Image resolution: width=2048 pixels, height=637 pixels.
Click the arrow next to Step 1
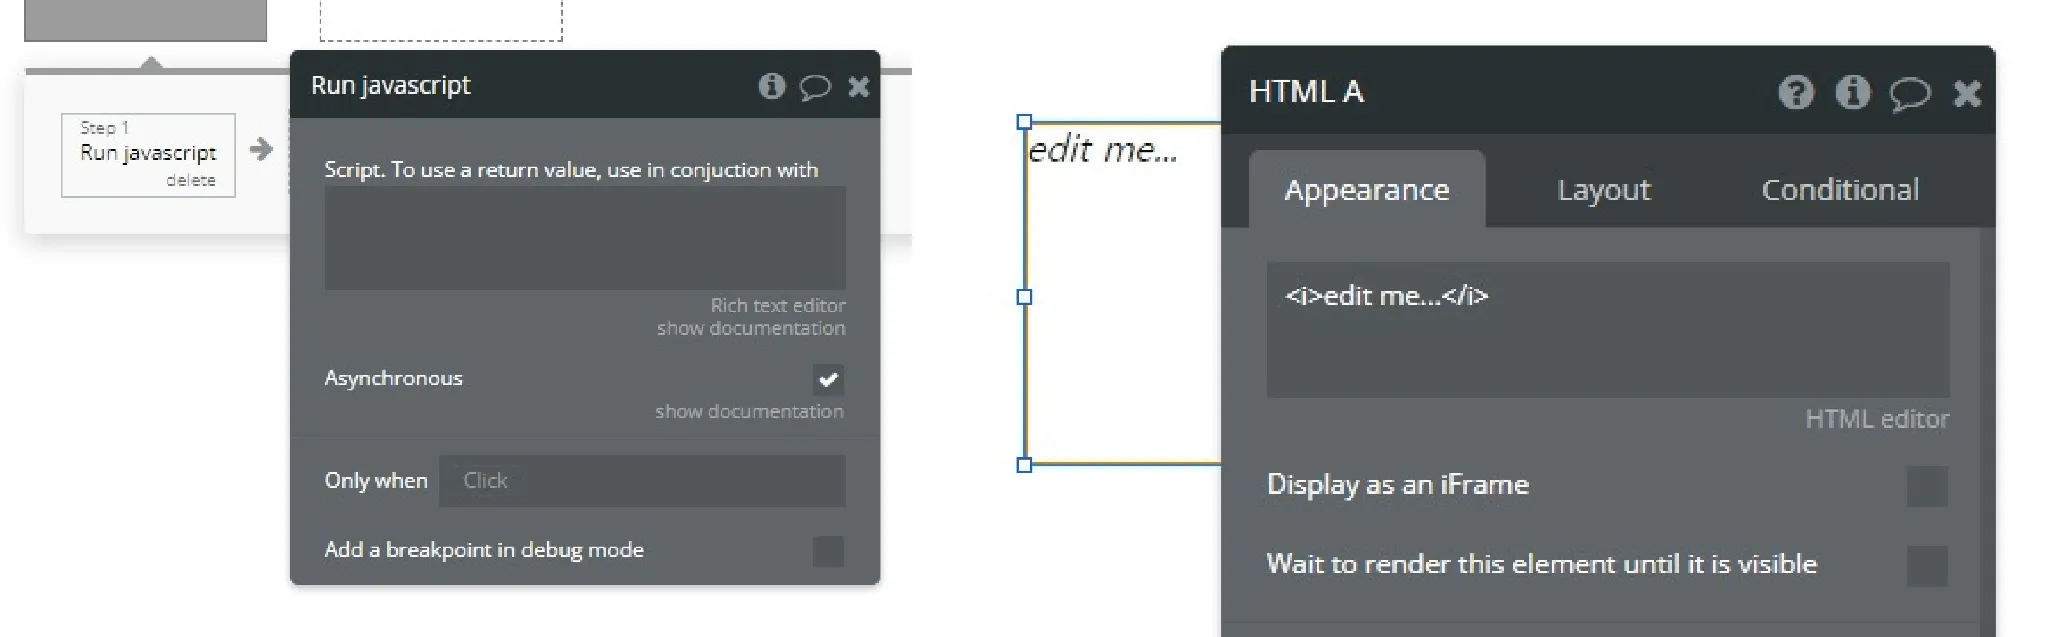261,150
